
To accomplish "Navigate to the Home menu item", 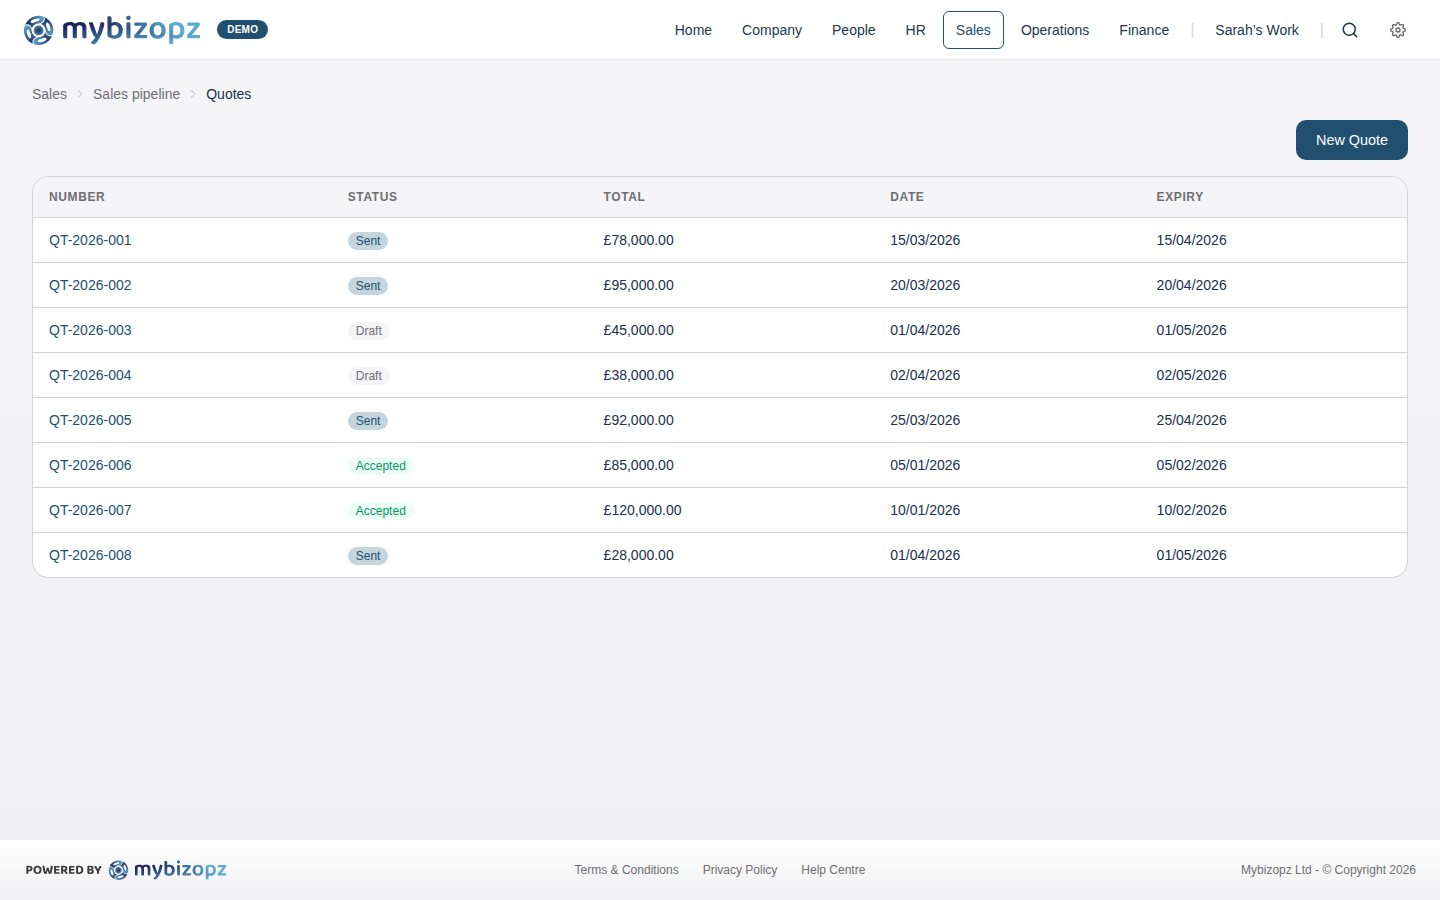I will [x=693, y=30].
